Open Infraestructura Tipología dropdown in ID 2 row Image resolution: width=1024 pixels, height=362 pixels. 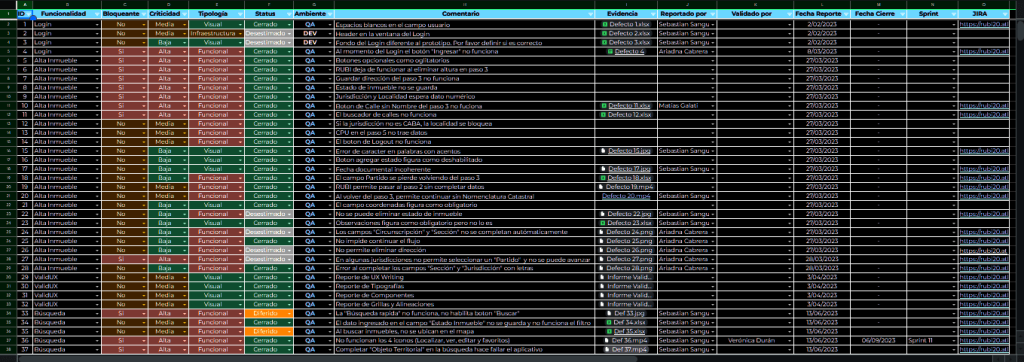(x=240, y=33)
